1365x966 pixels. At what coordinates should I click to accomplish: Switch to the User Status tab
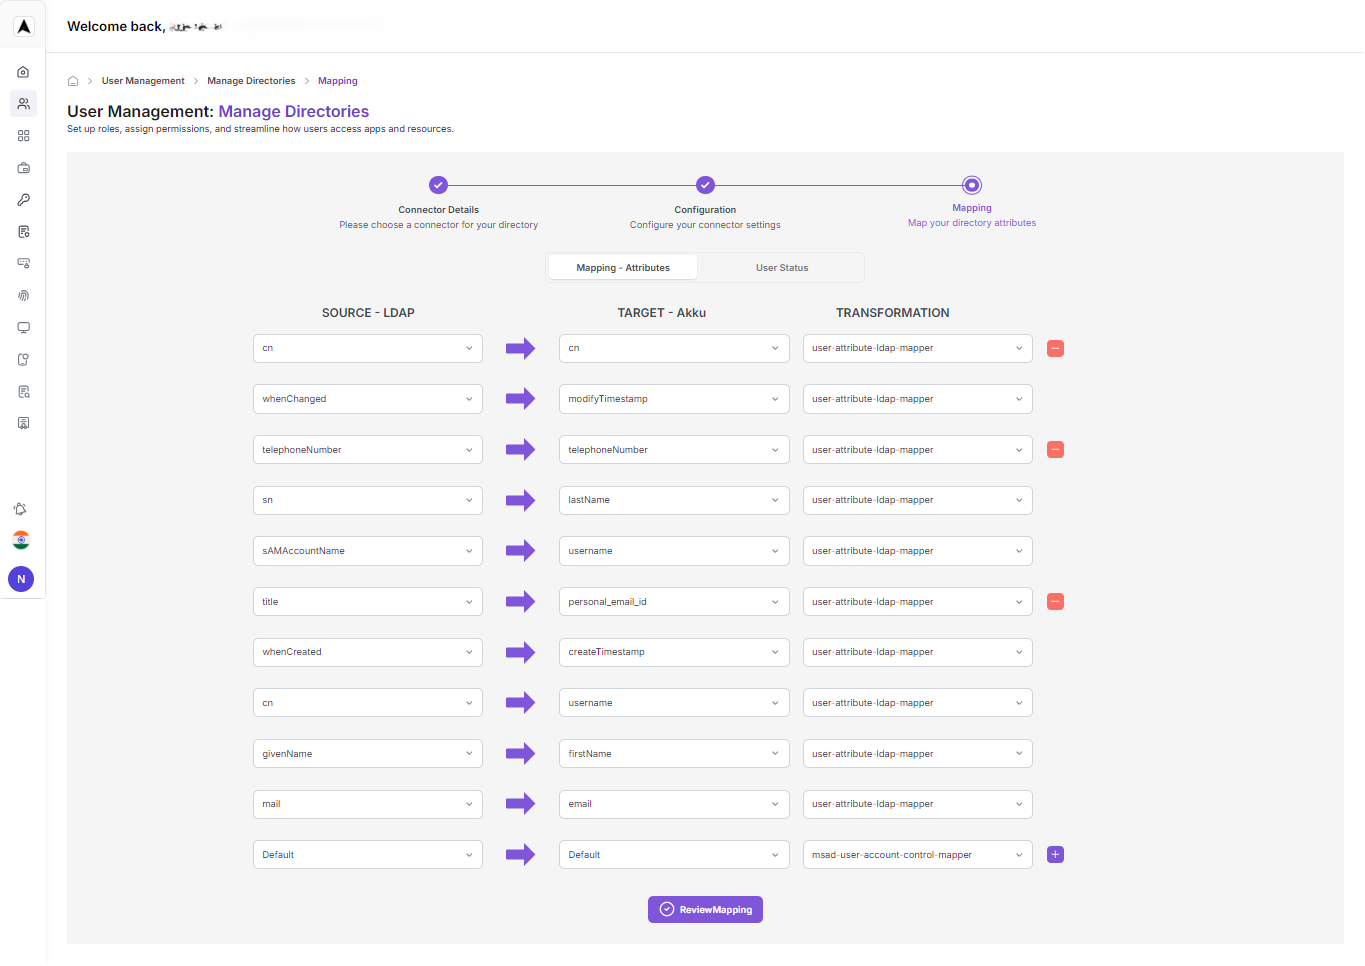781,267
